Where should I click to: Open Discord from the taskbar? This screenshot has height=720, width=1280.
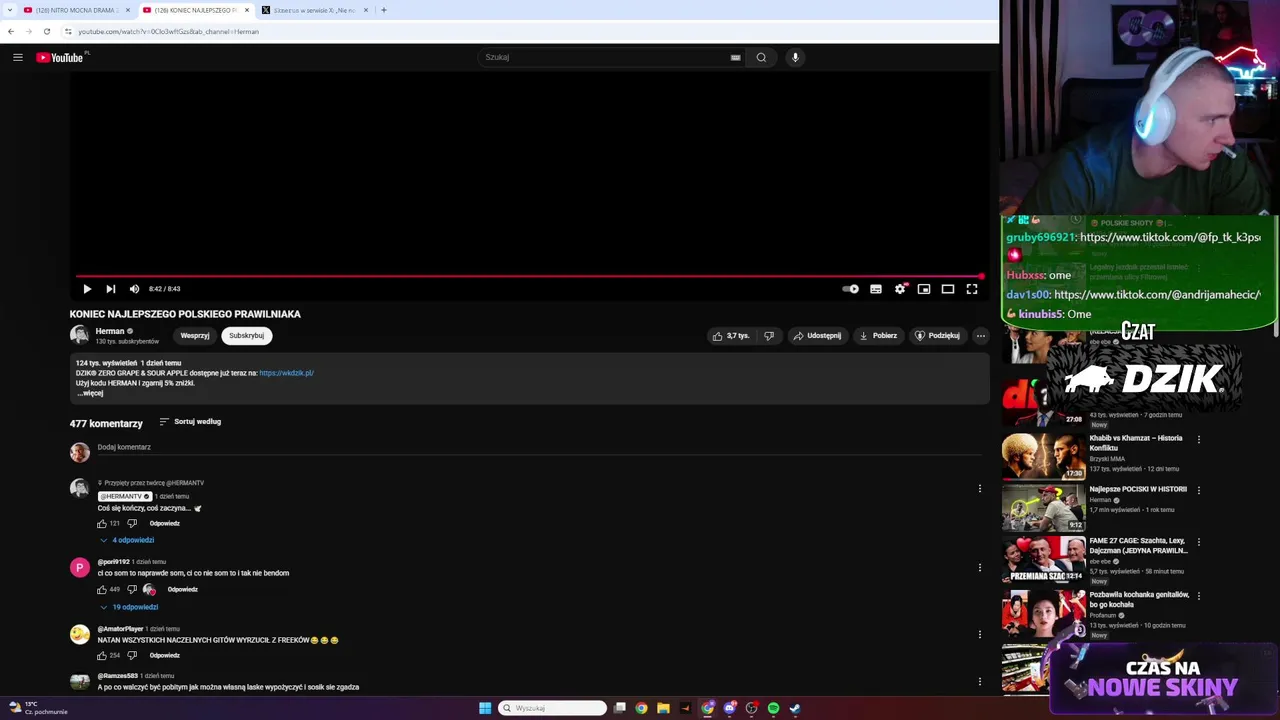730,708
